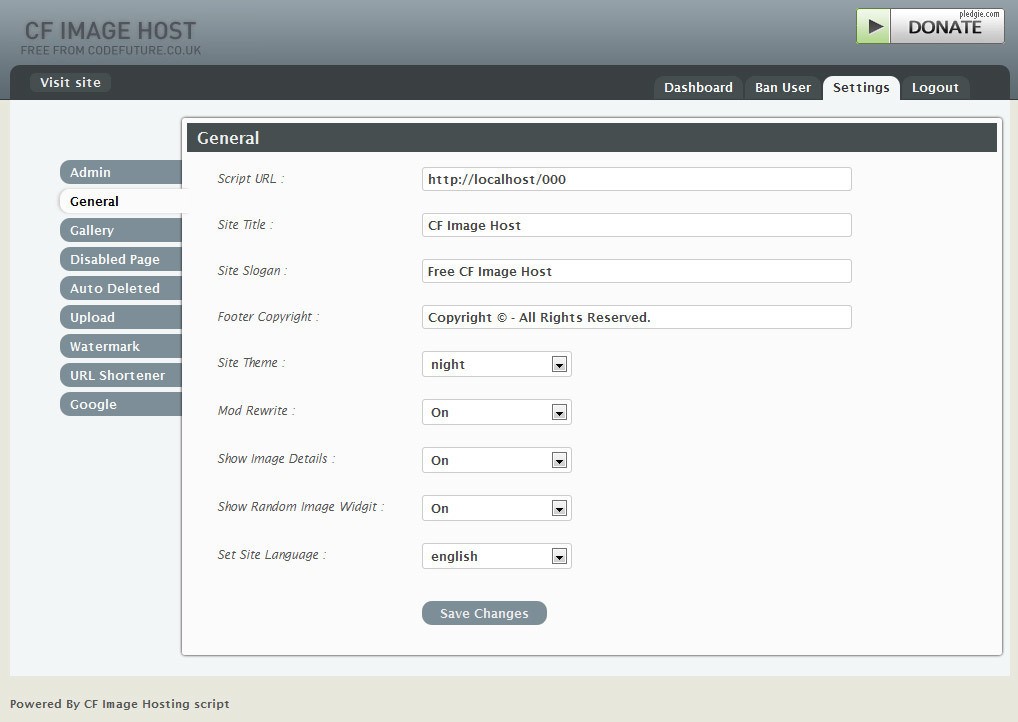The height and width of the screenshot is (722, 1018).
Task: Expand Show Random Image Widgit dropdown
Action: [x=496, y=509]
